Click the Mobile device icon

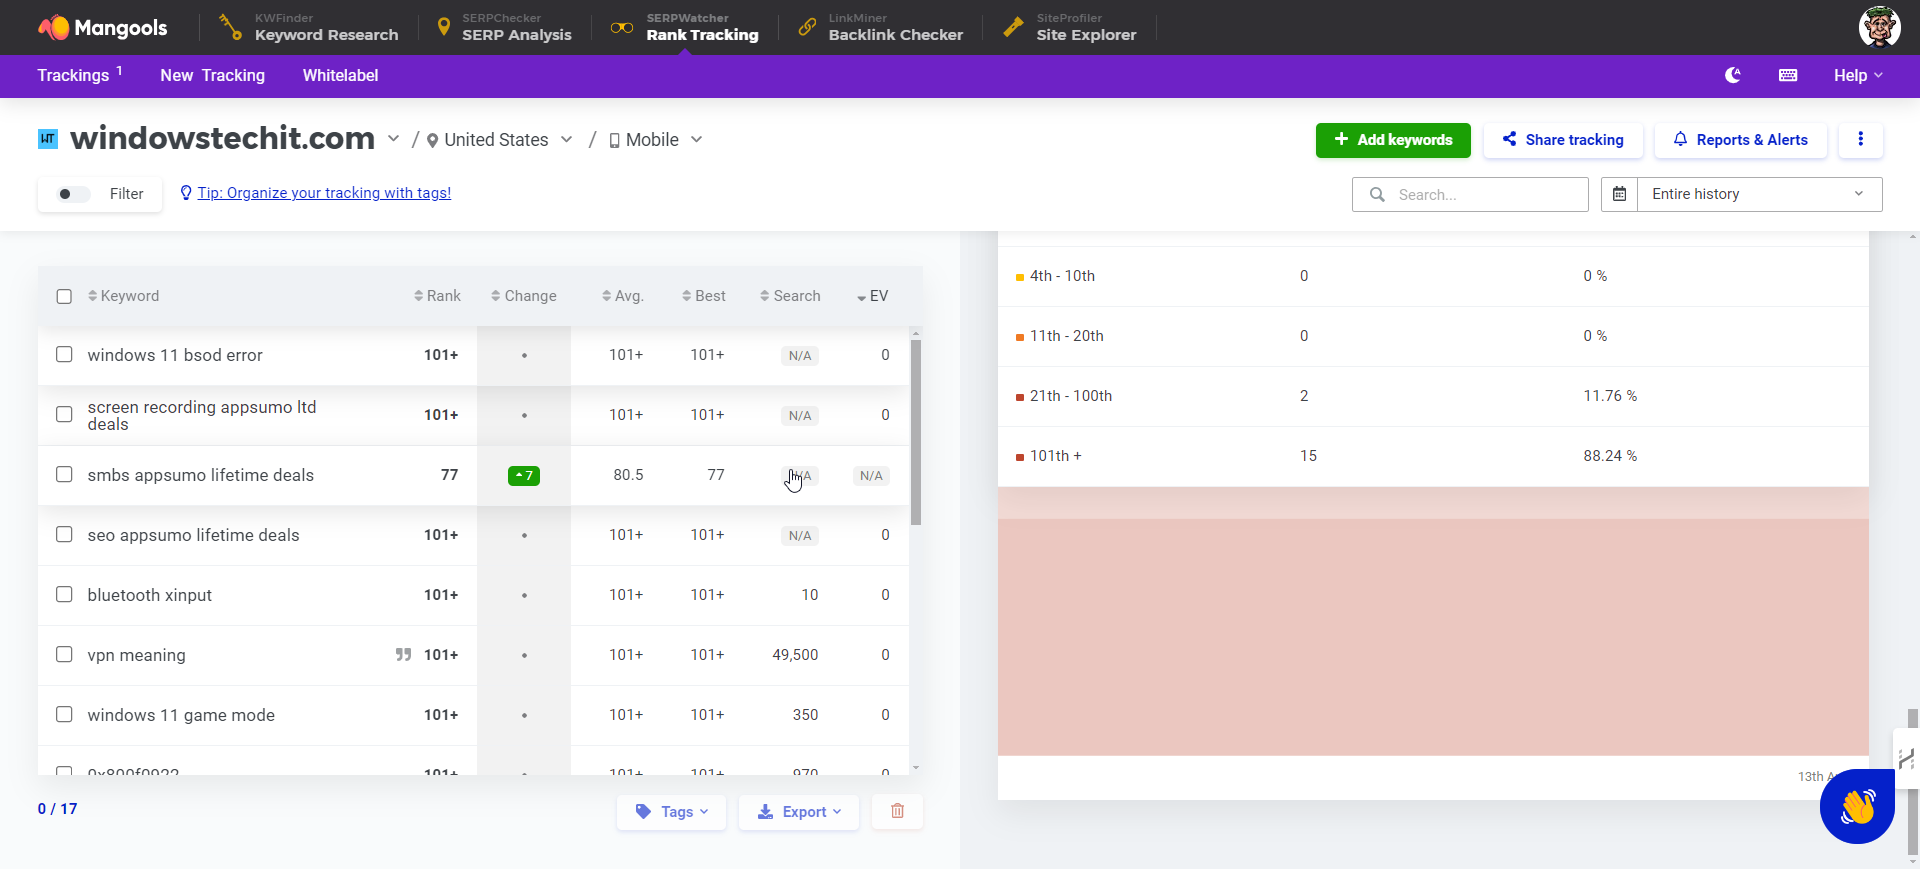tap(615, 141)
